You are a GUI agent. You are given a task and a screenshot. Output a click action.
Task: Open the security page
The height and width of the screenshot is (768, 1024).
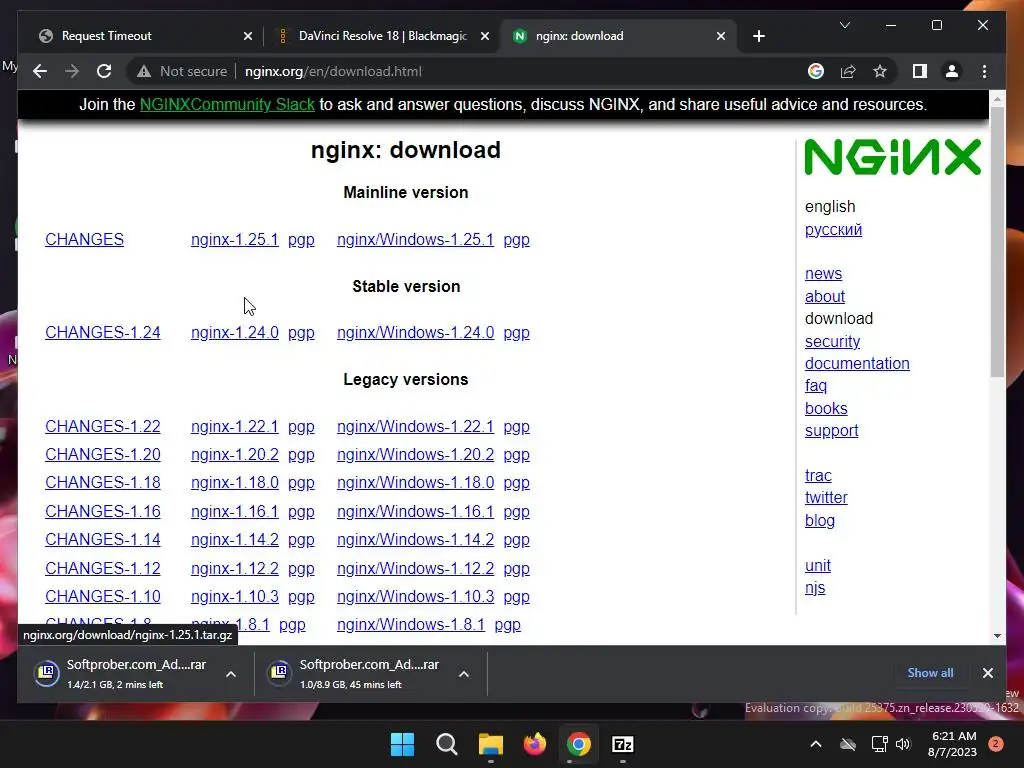pyautogui.click(x=832, y=342)
